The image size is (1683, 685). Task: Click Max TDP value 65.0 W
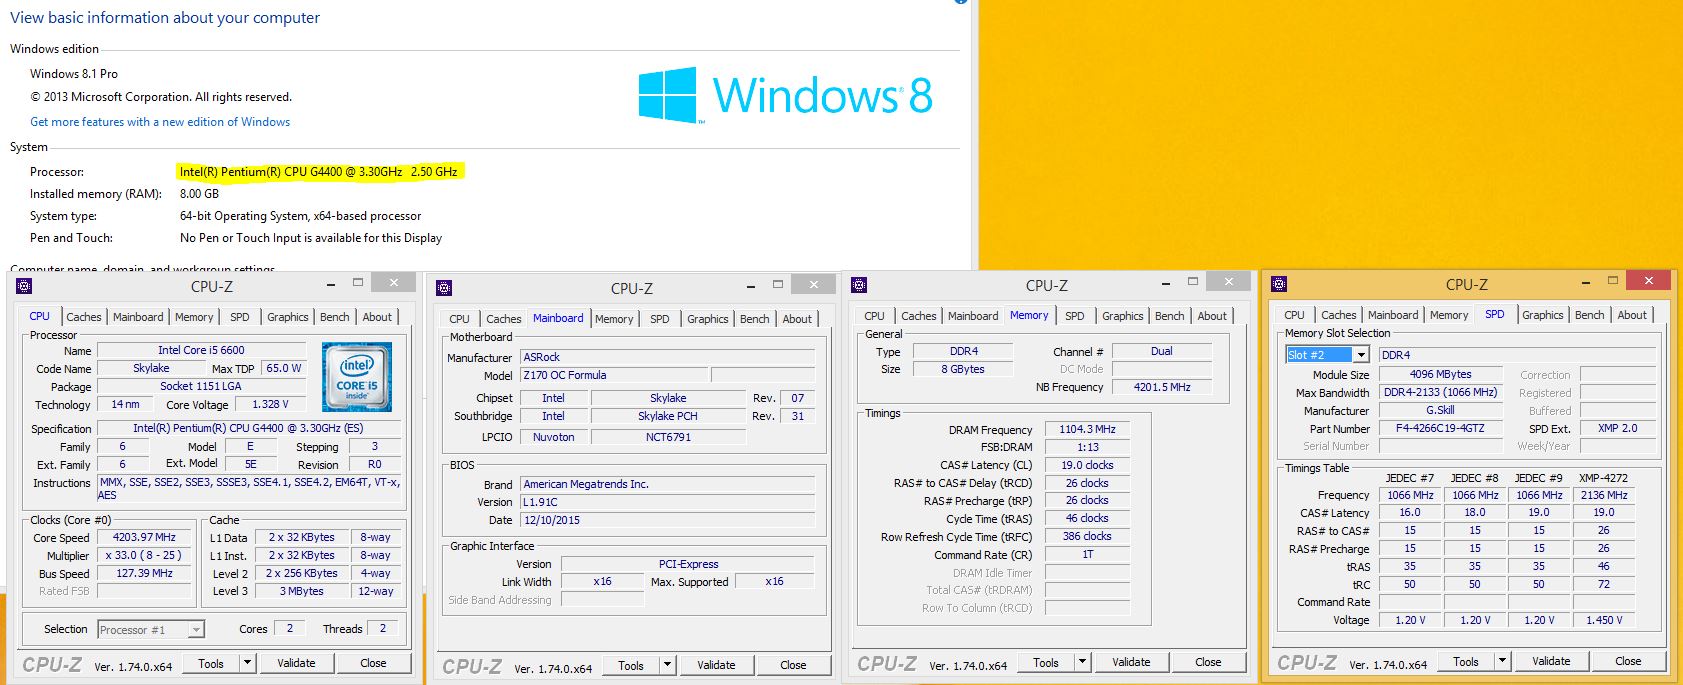(x=284, y=368)
